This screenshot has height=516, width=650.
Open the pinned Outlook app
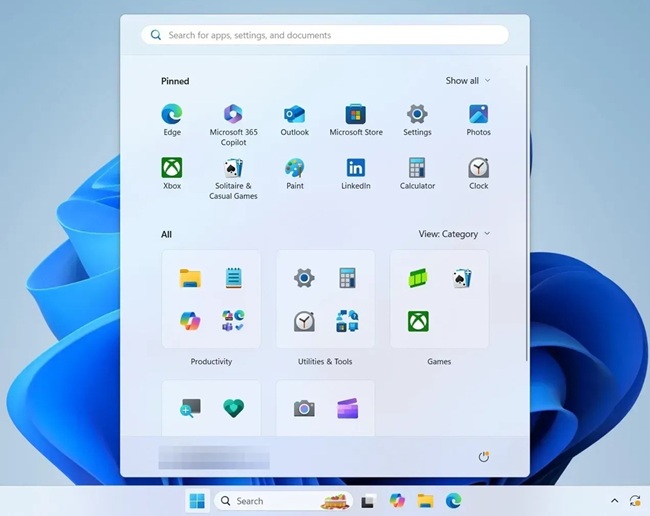[294, 120]
